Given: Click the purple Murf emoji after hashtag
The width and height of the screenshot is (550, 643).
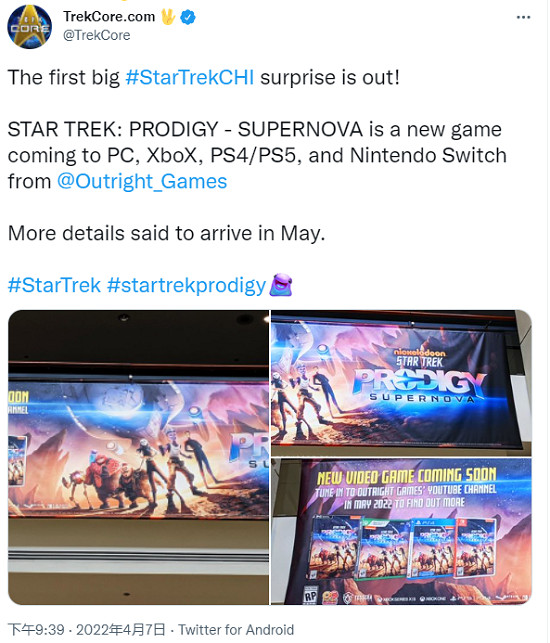Looking at the screenshot, I should tap(281, 285).
